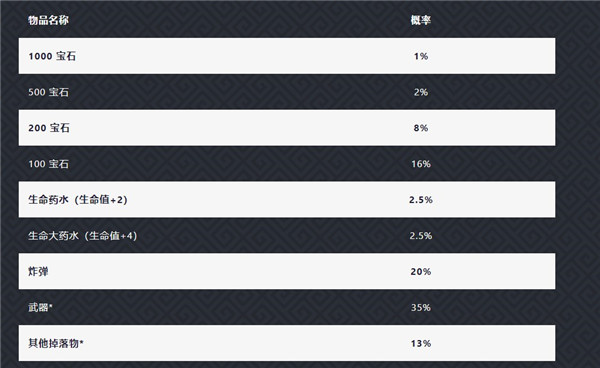Click the 2.5% value beside 生命大药水
The image size is (600, 368).
(x=421, y=236)
